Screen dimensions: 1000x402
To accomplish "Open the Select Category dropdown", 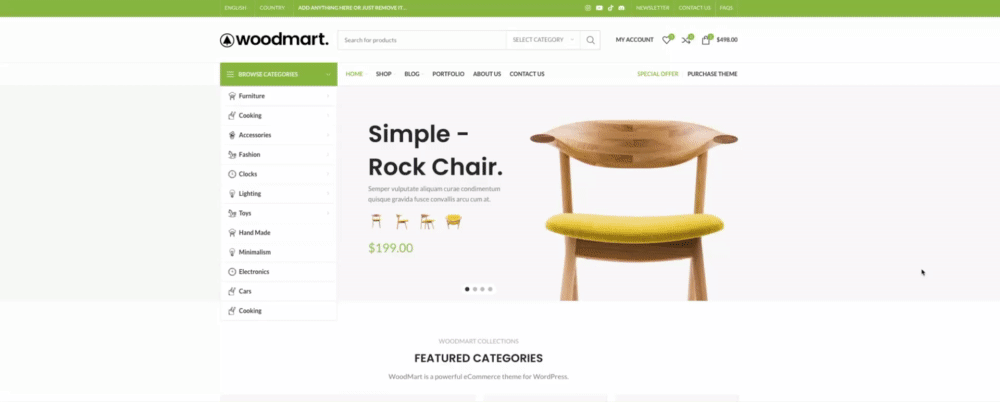I will (543, 40).
